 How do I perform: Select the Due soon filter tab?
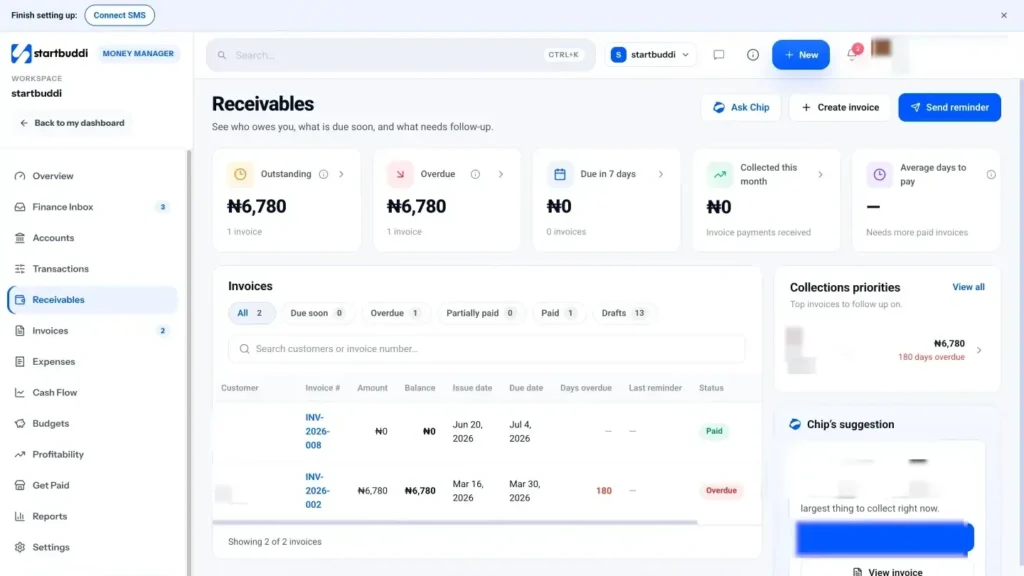click(x=317, y=313)
